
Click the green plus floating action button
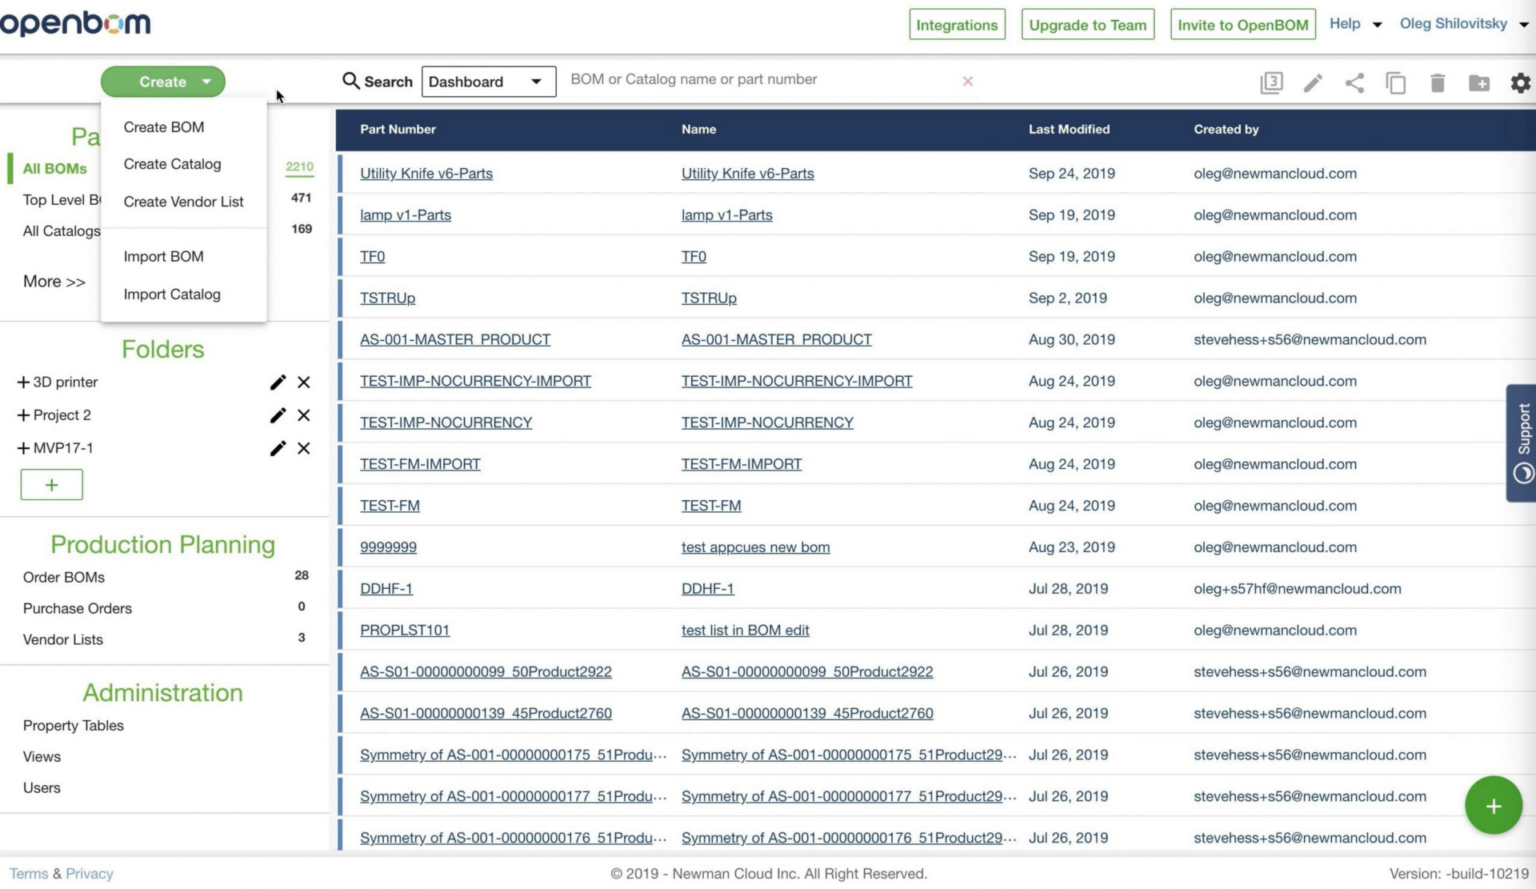1493,805
